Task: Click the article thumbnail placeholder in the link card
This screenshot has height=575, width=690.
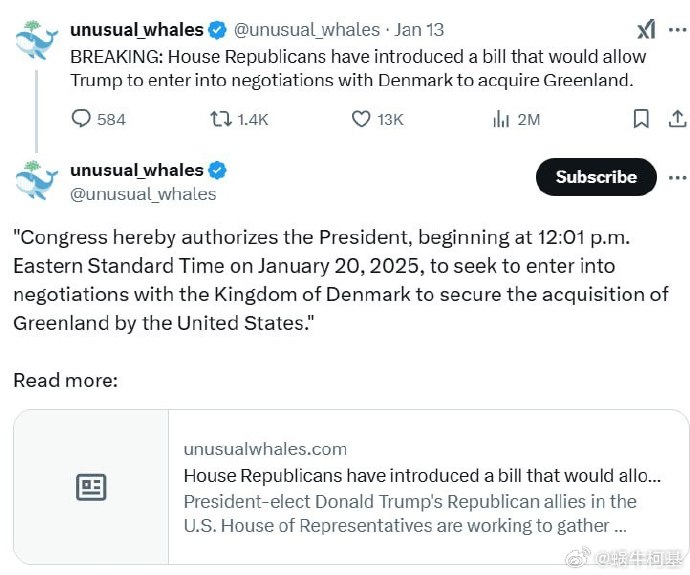Action: 91,487
